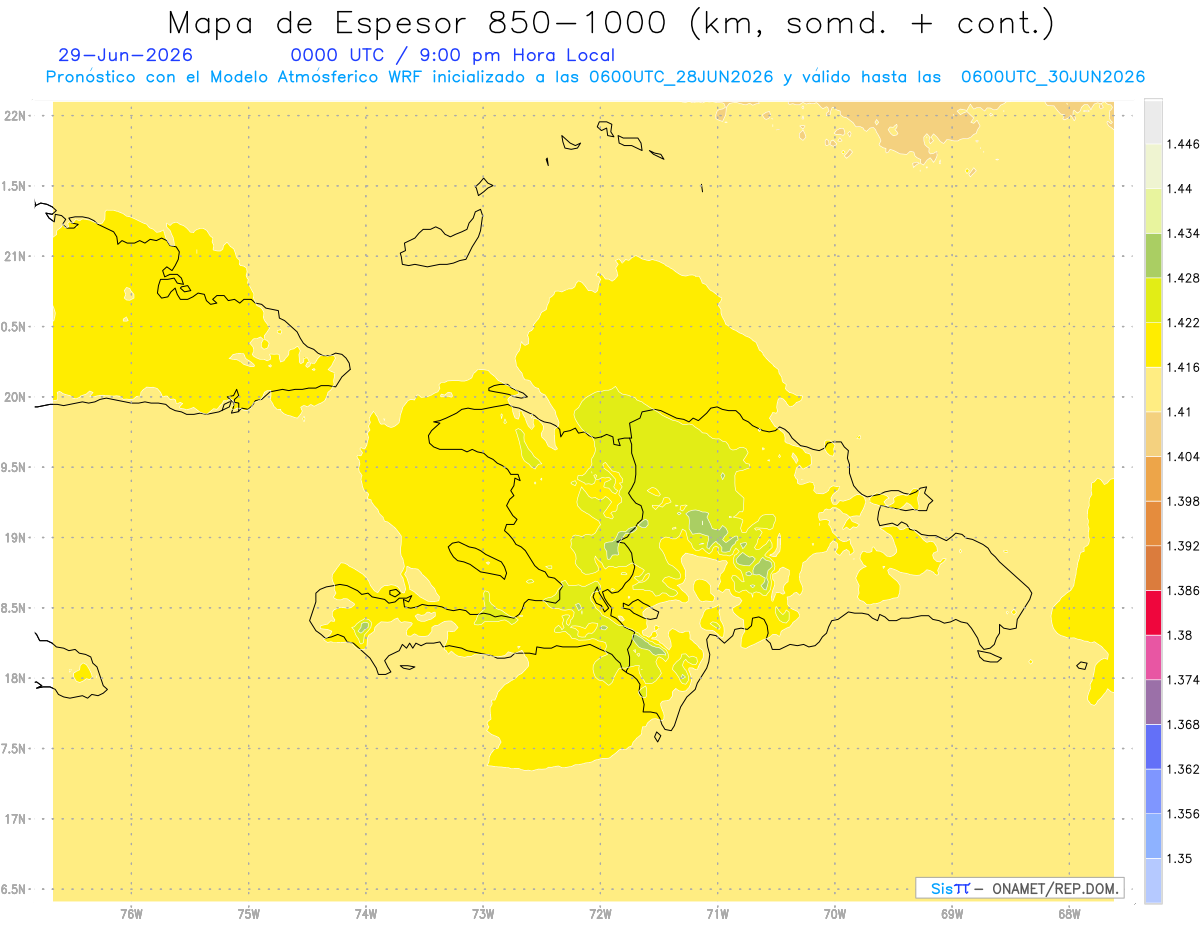Click the valid-until time '0600UTC_30JUN2026'
Screen dimensions: 1200x927
coord(1053,77)
